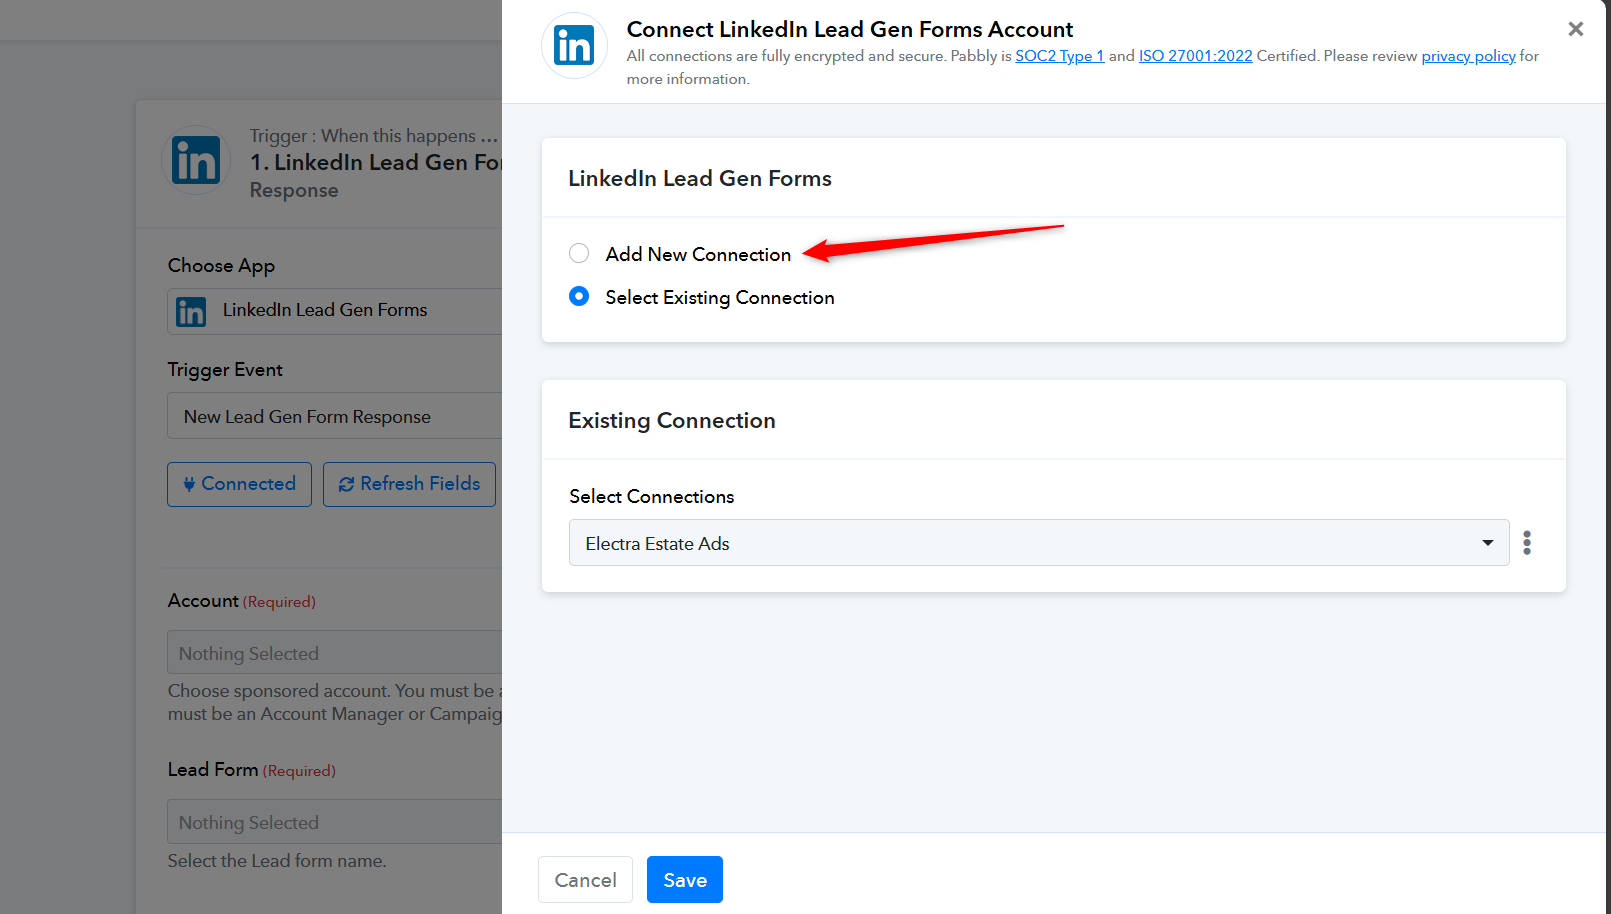Open the Choose App LinkedIn Lead Gen Forms dropdown

(x=334, y=311)
